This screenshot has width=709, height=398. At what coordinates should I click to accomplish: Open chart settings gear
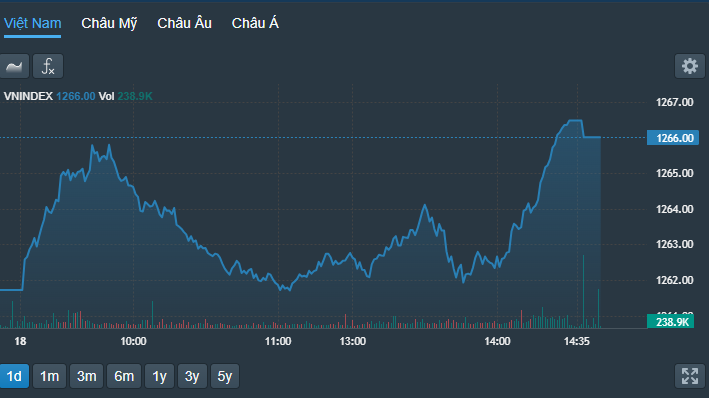pyautogui.click(x=690, y=66)
